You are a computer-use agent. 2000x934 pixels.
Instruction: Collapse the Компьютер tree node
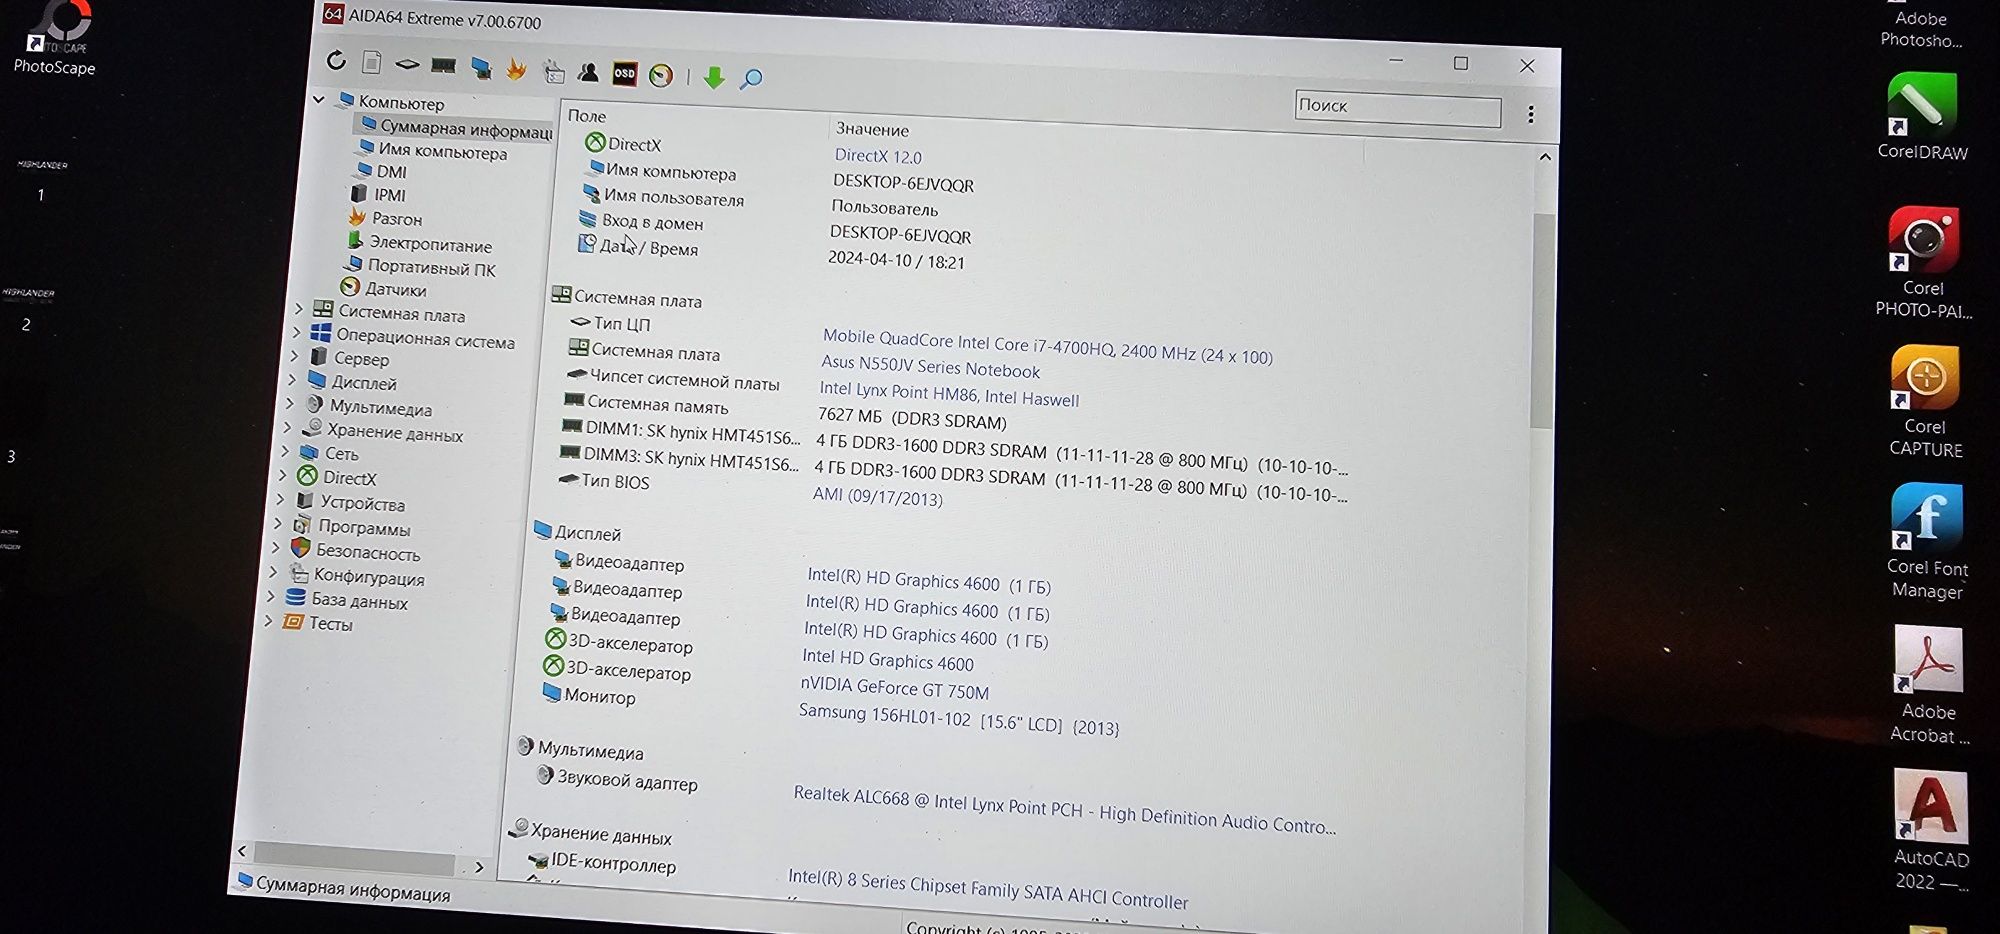[x=319, y=99]
